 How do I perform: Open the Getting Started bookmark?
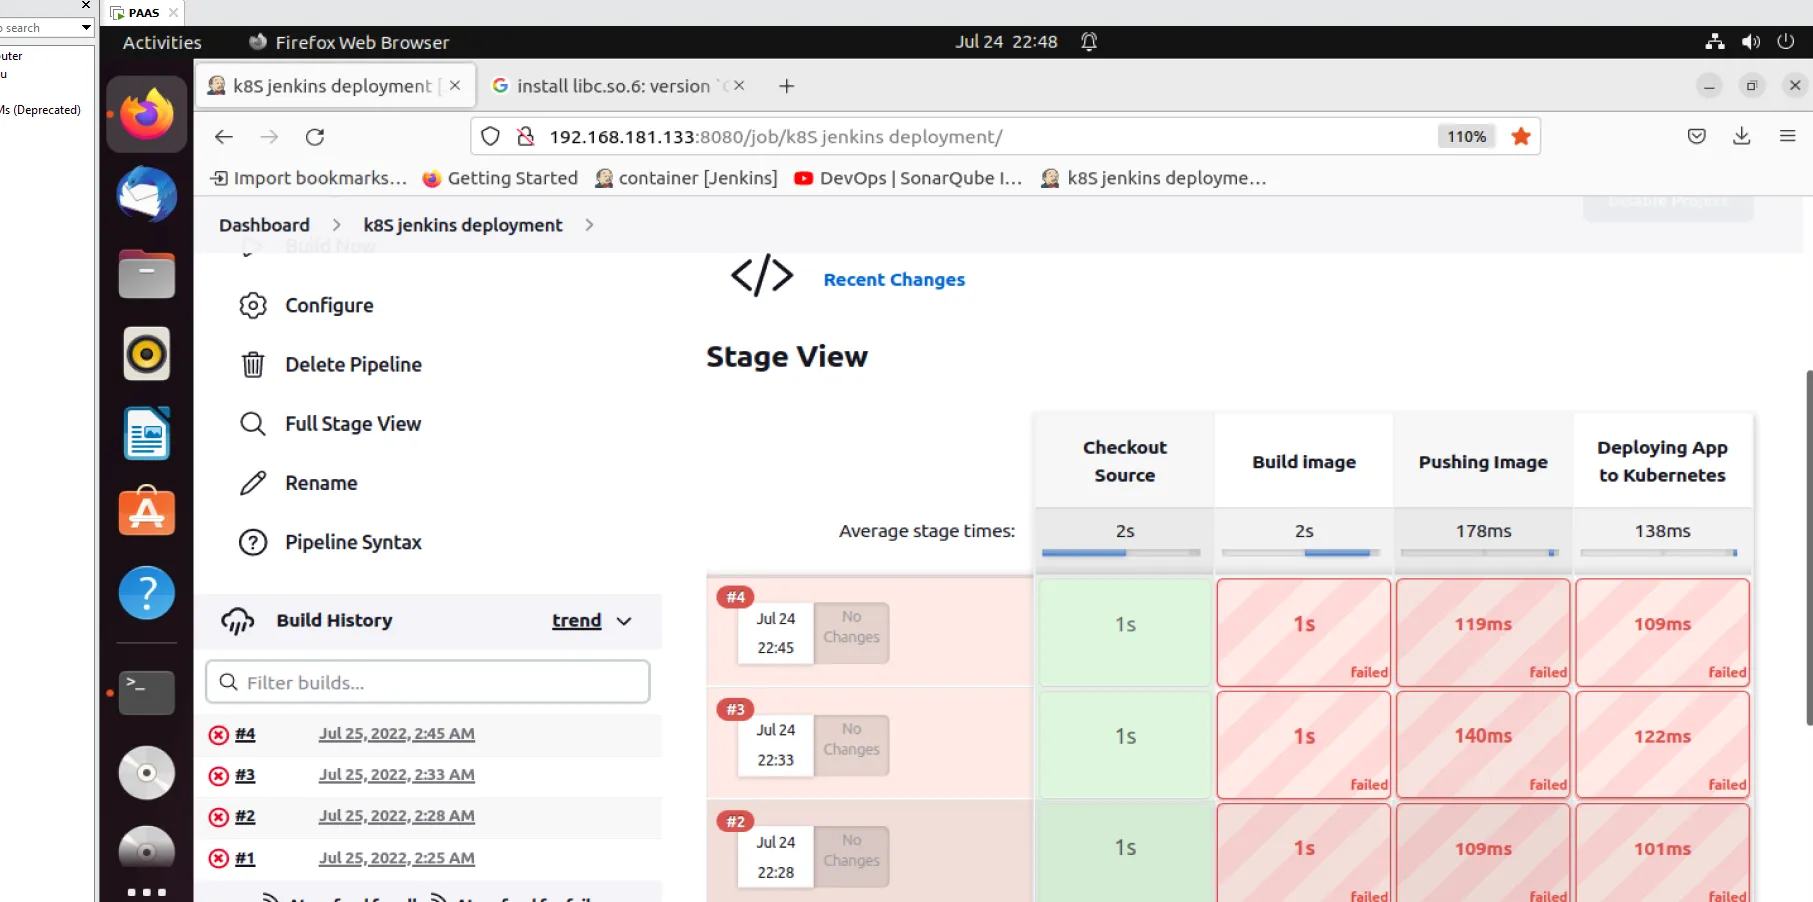500,178
